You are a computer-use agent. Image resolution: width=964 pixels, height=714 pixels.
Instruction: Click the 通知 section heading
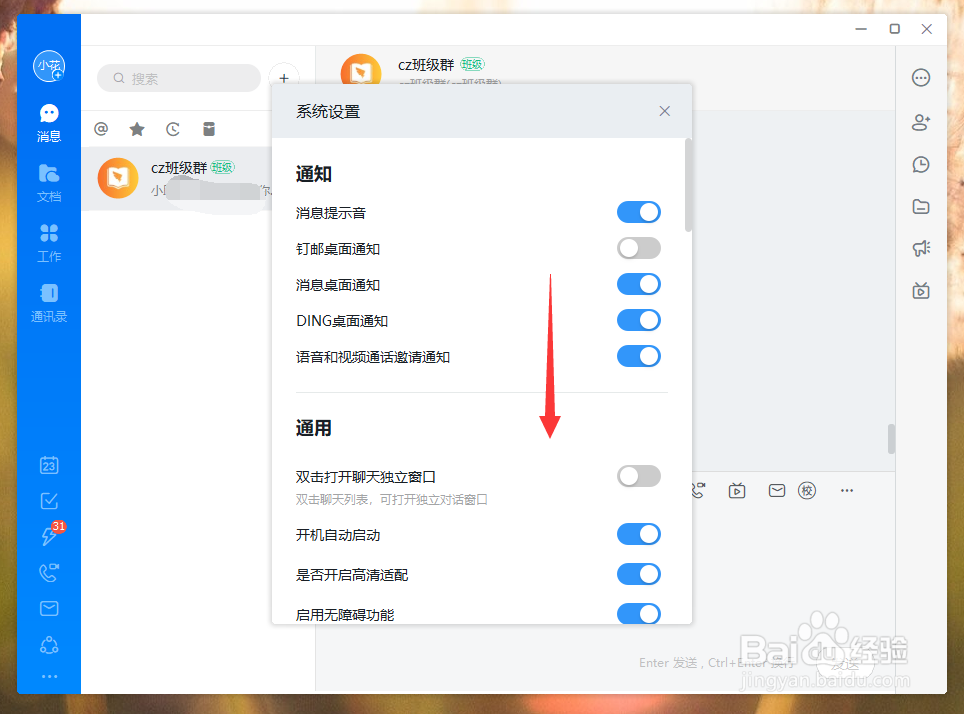click(314, 175)
